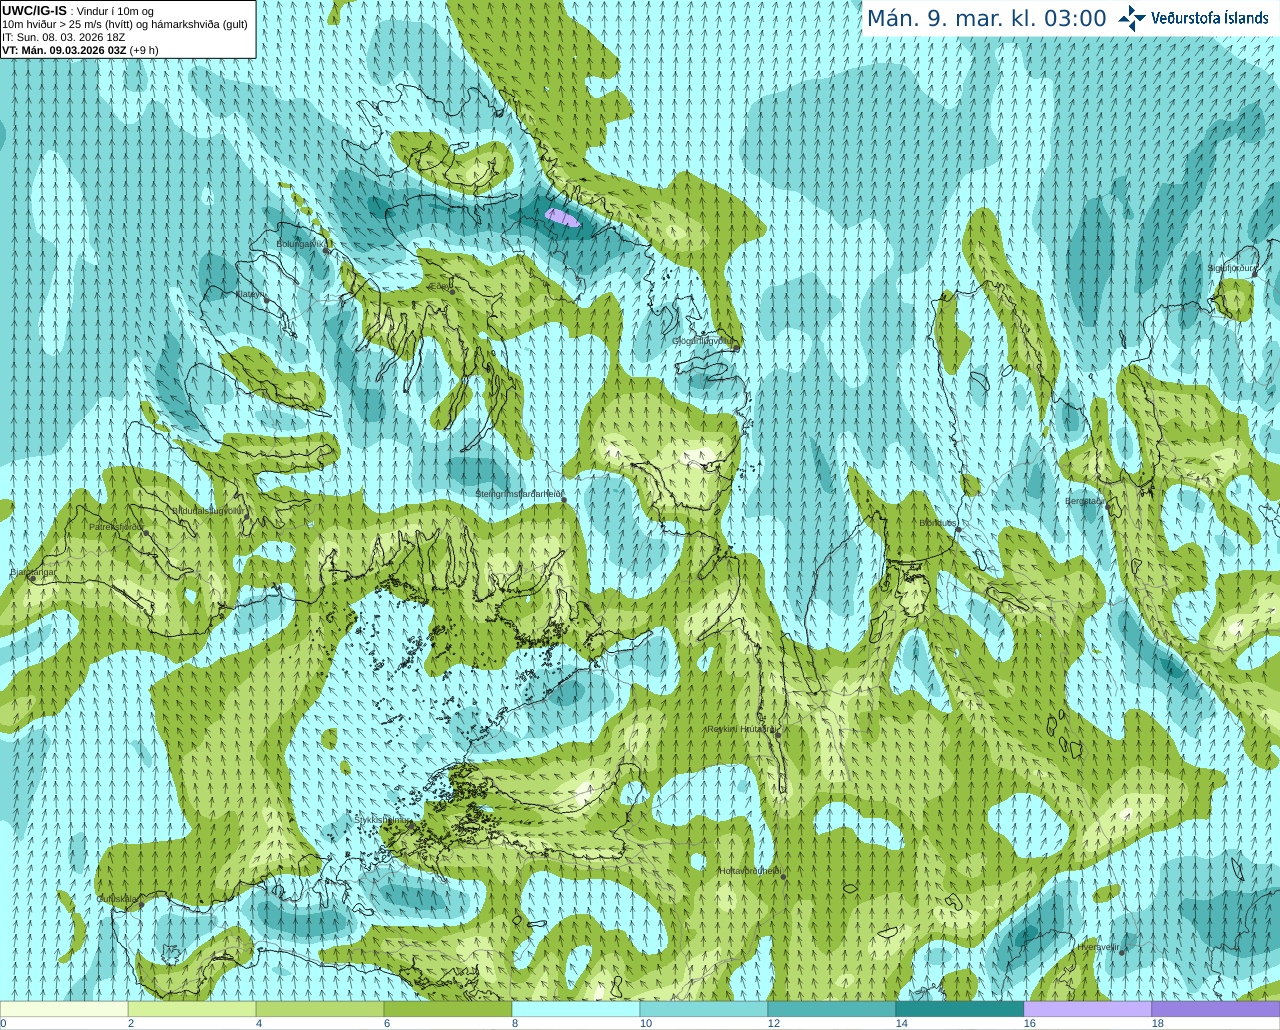The height and width of the screenshot is (1030, 1280).
Task: Click the 6–8 m/s legend swatch
Action: pyautogui.click(x=448, y=1009)
